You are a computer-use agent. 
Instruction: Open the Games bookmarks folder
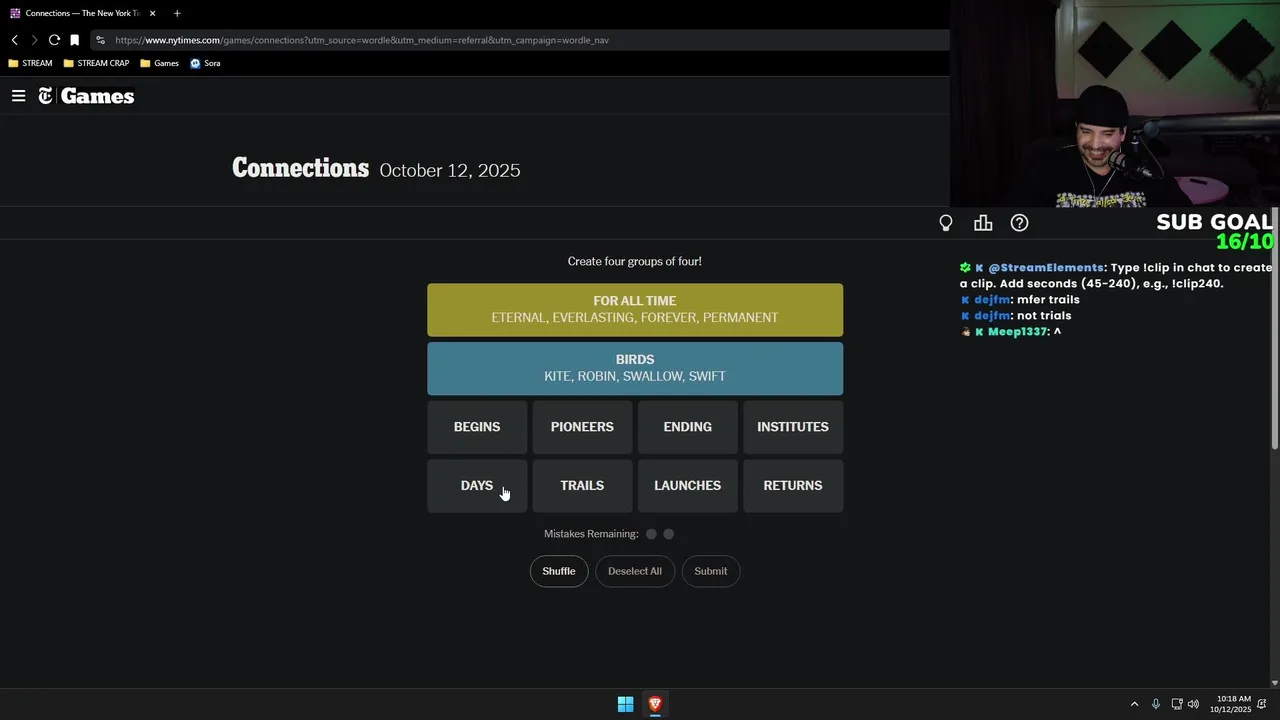tap(160, 63)
